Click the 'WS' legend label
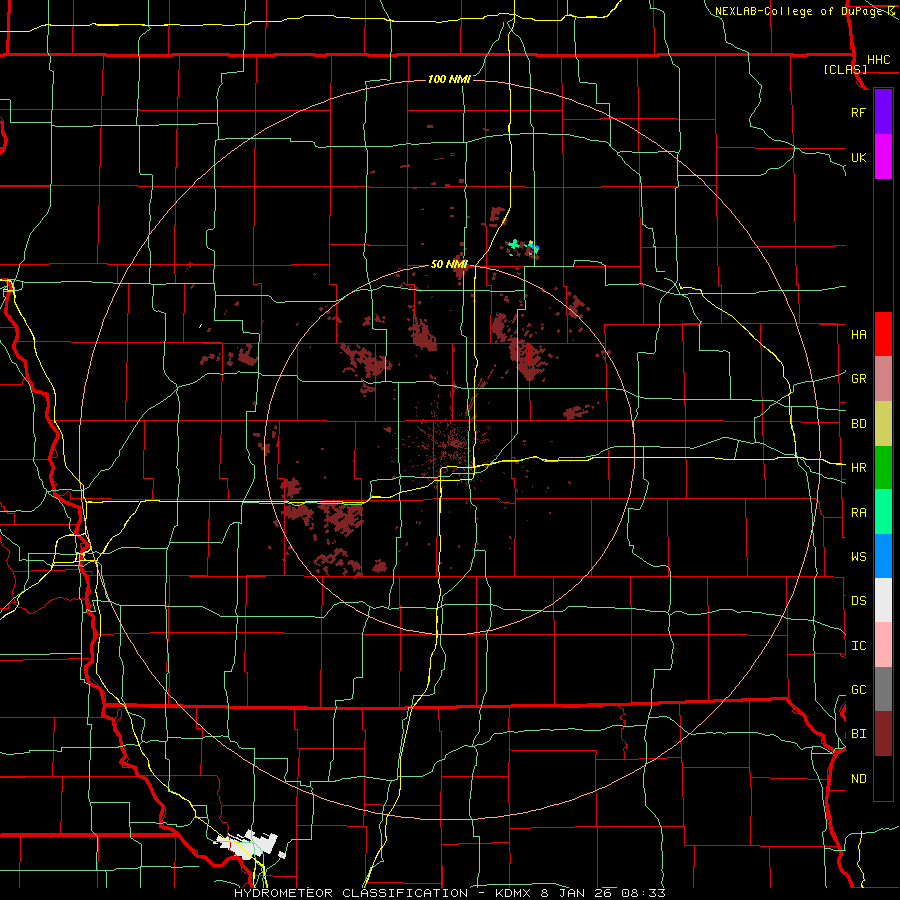 pyautogui.click(x=858, y=556)
